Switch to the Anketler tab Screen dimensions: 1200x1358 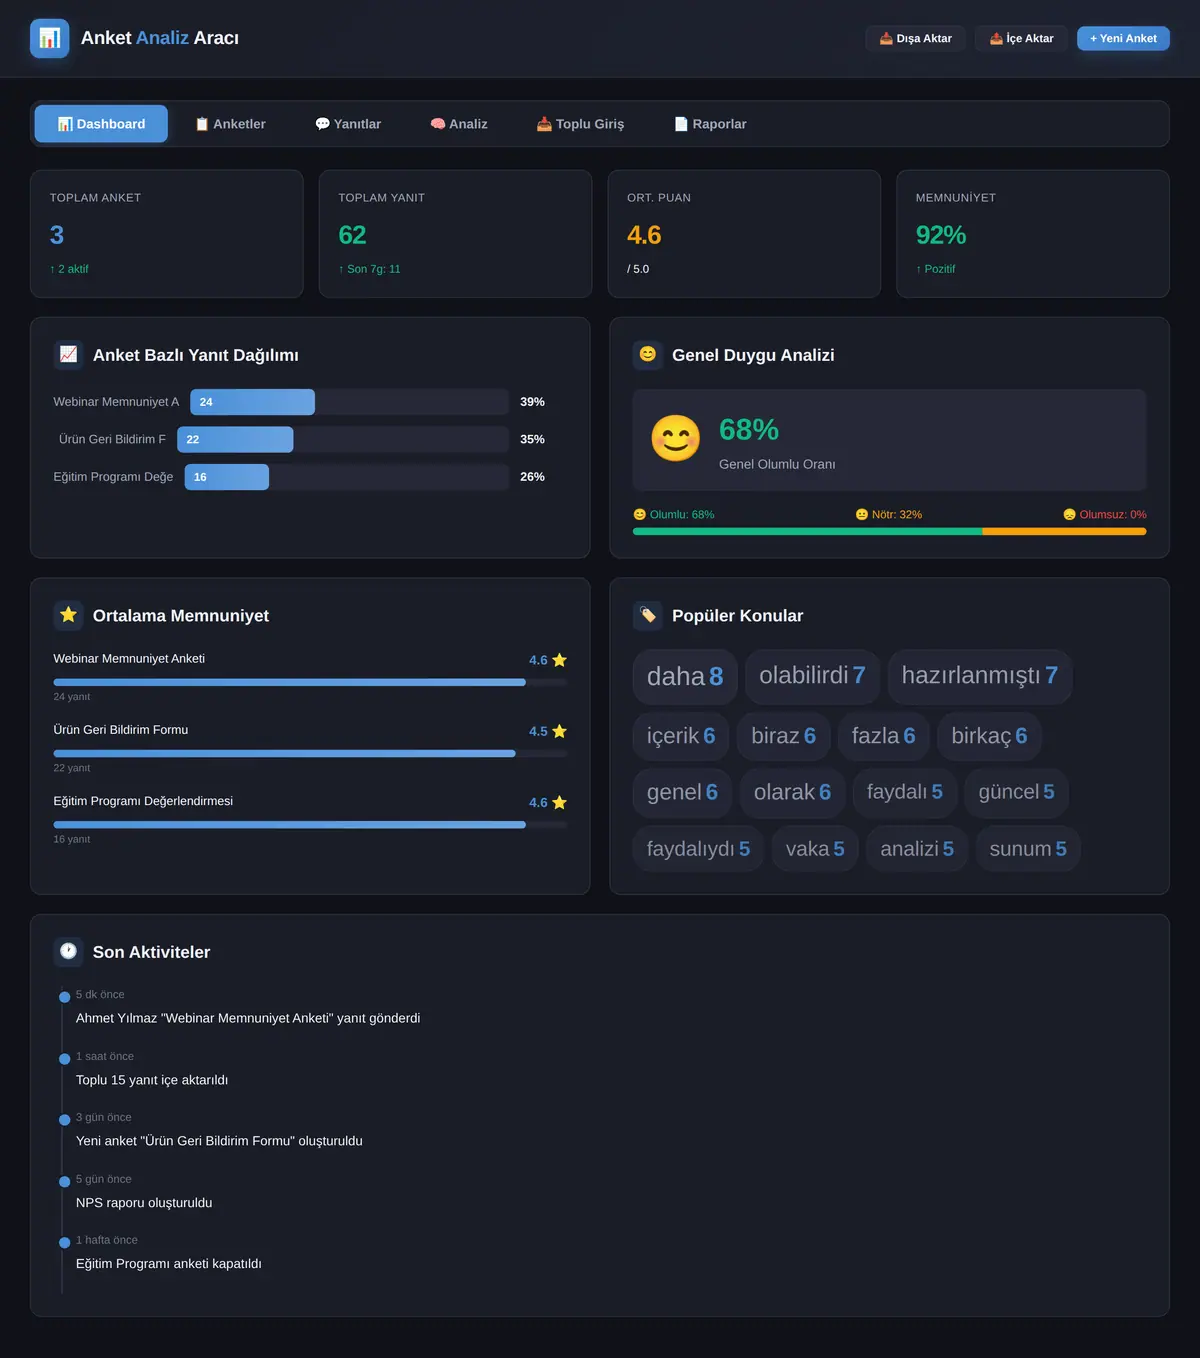[230, 124]
